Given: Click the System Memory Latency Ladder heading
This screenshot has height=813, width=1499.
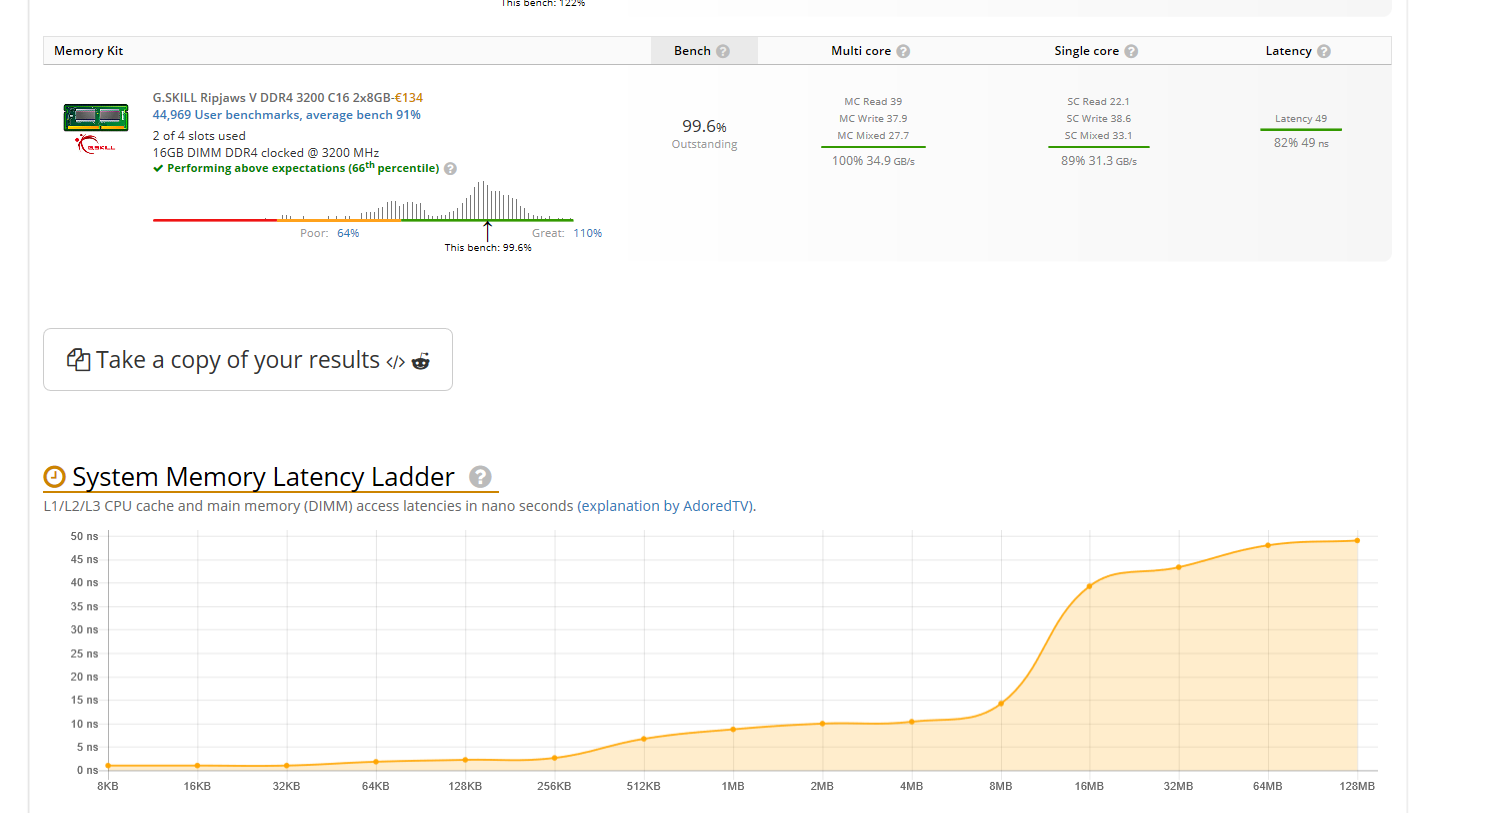Looking at the screenshot, I should coord(263,477).
